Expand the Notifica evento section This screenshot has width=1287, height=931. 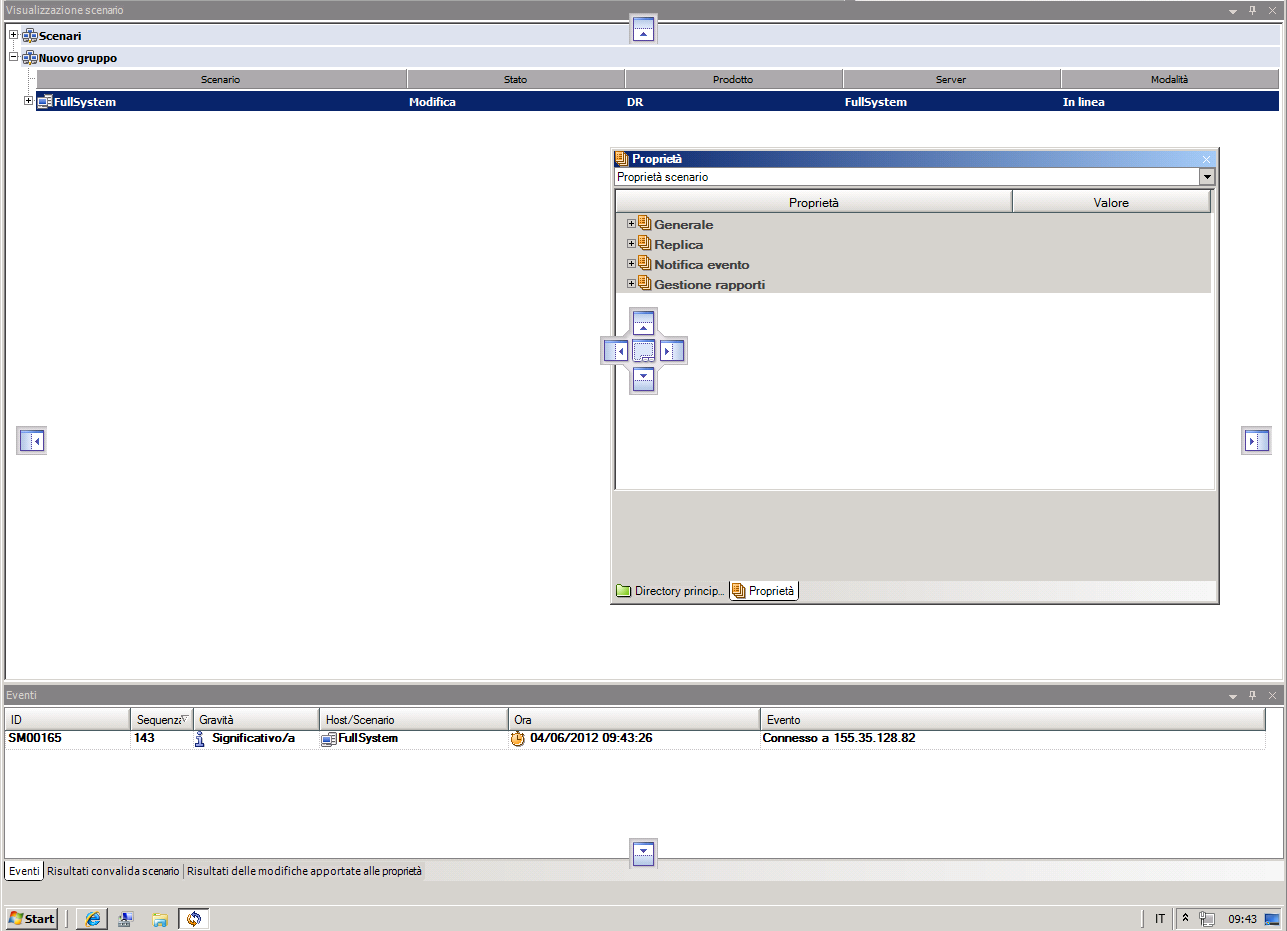pos(631,264)
